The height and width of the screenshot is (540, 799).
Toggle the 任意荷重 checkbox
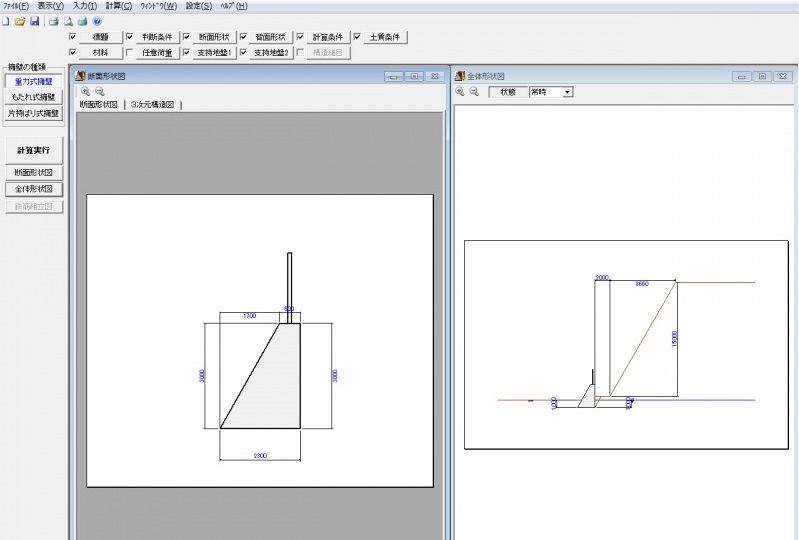(130, 53)
